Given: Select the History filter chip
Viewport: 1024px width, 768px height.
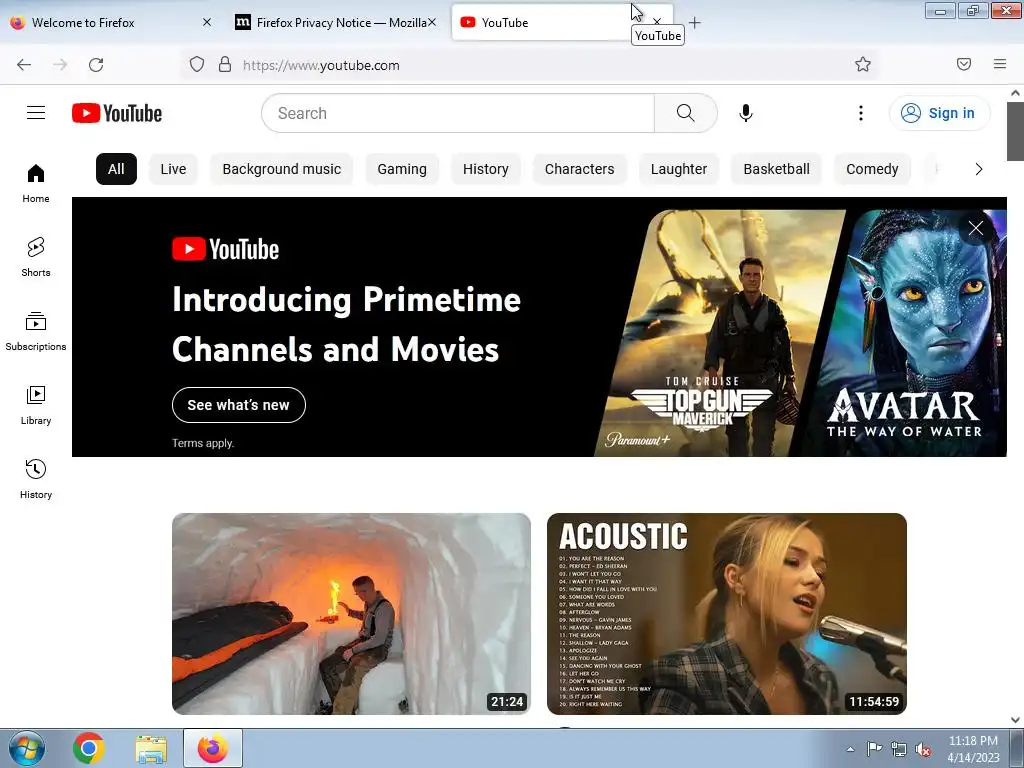Looking at the screenshot, I should [x=485, y=169].
